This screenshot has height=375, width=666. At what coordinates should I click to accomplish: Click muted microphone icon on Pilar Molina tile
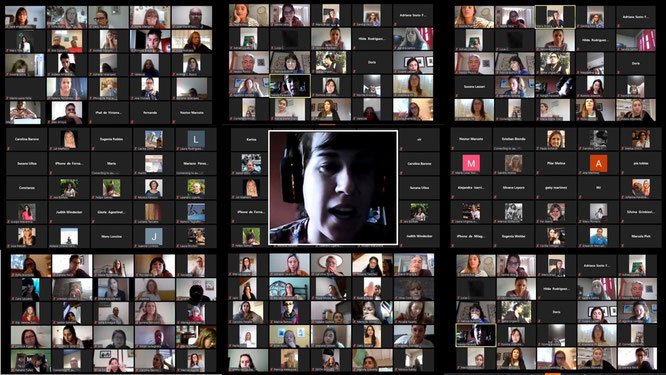click(538, 173)
